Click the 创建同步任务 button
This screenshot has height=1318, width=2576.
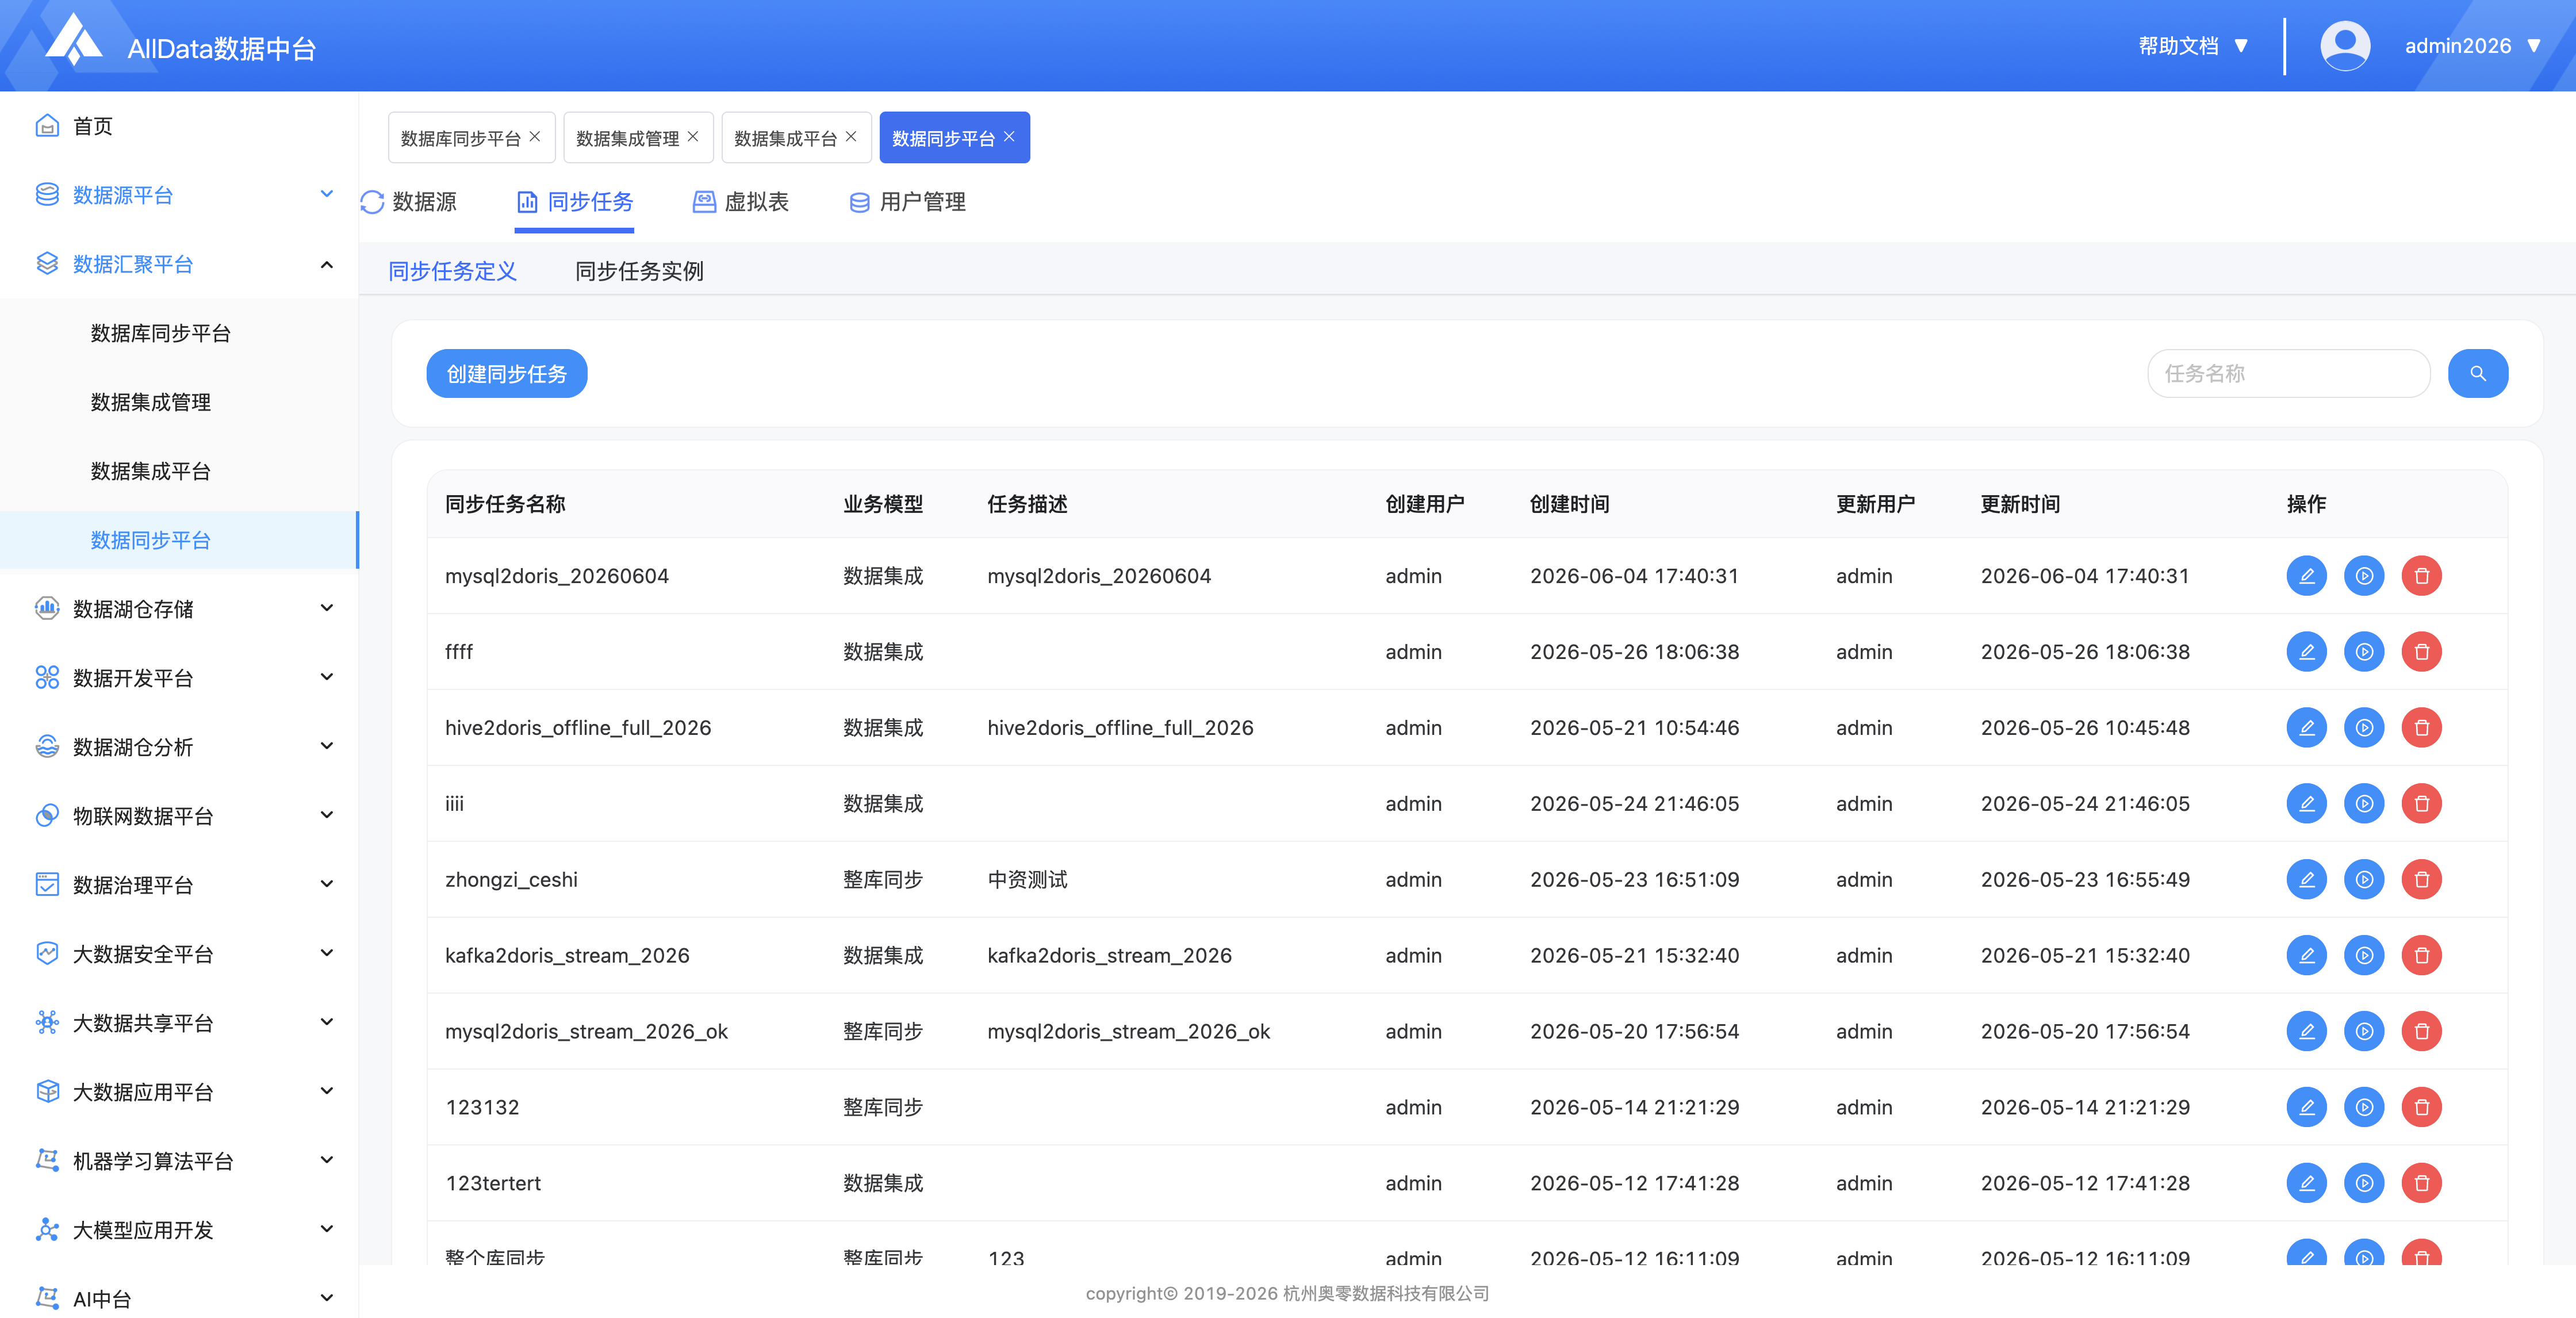point(506,373)
